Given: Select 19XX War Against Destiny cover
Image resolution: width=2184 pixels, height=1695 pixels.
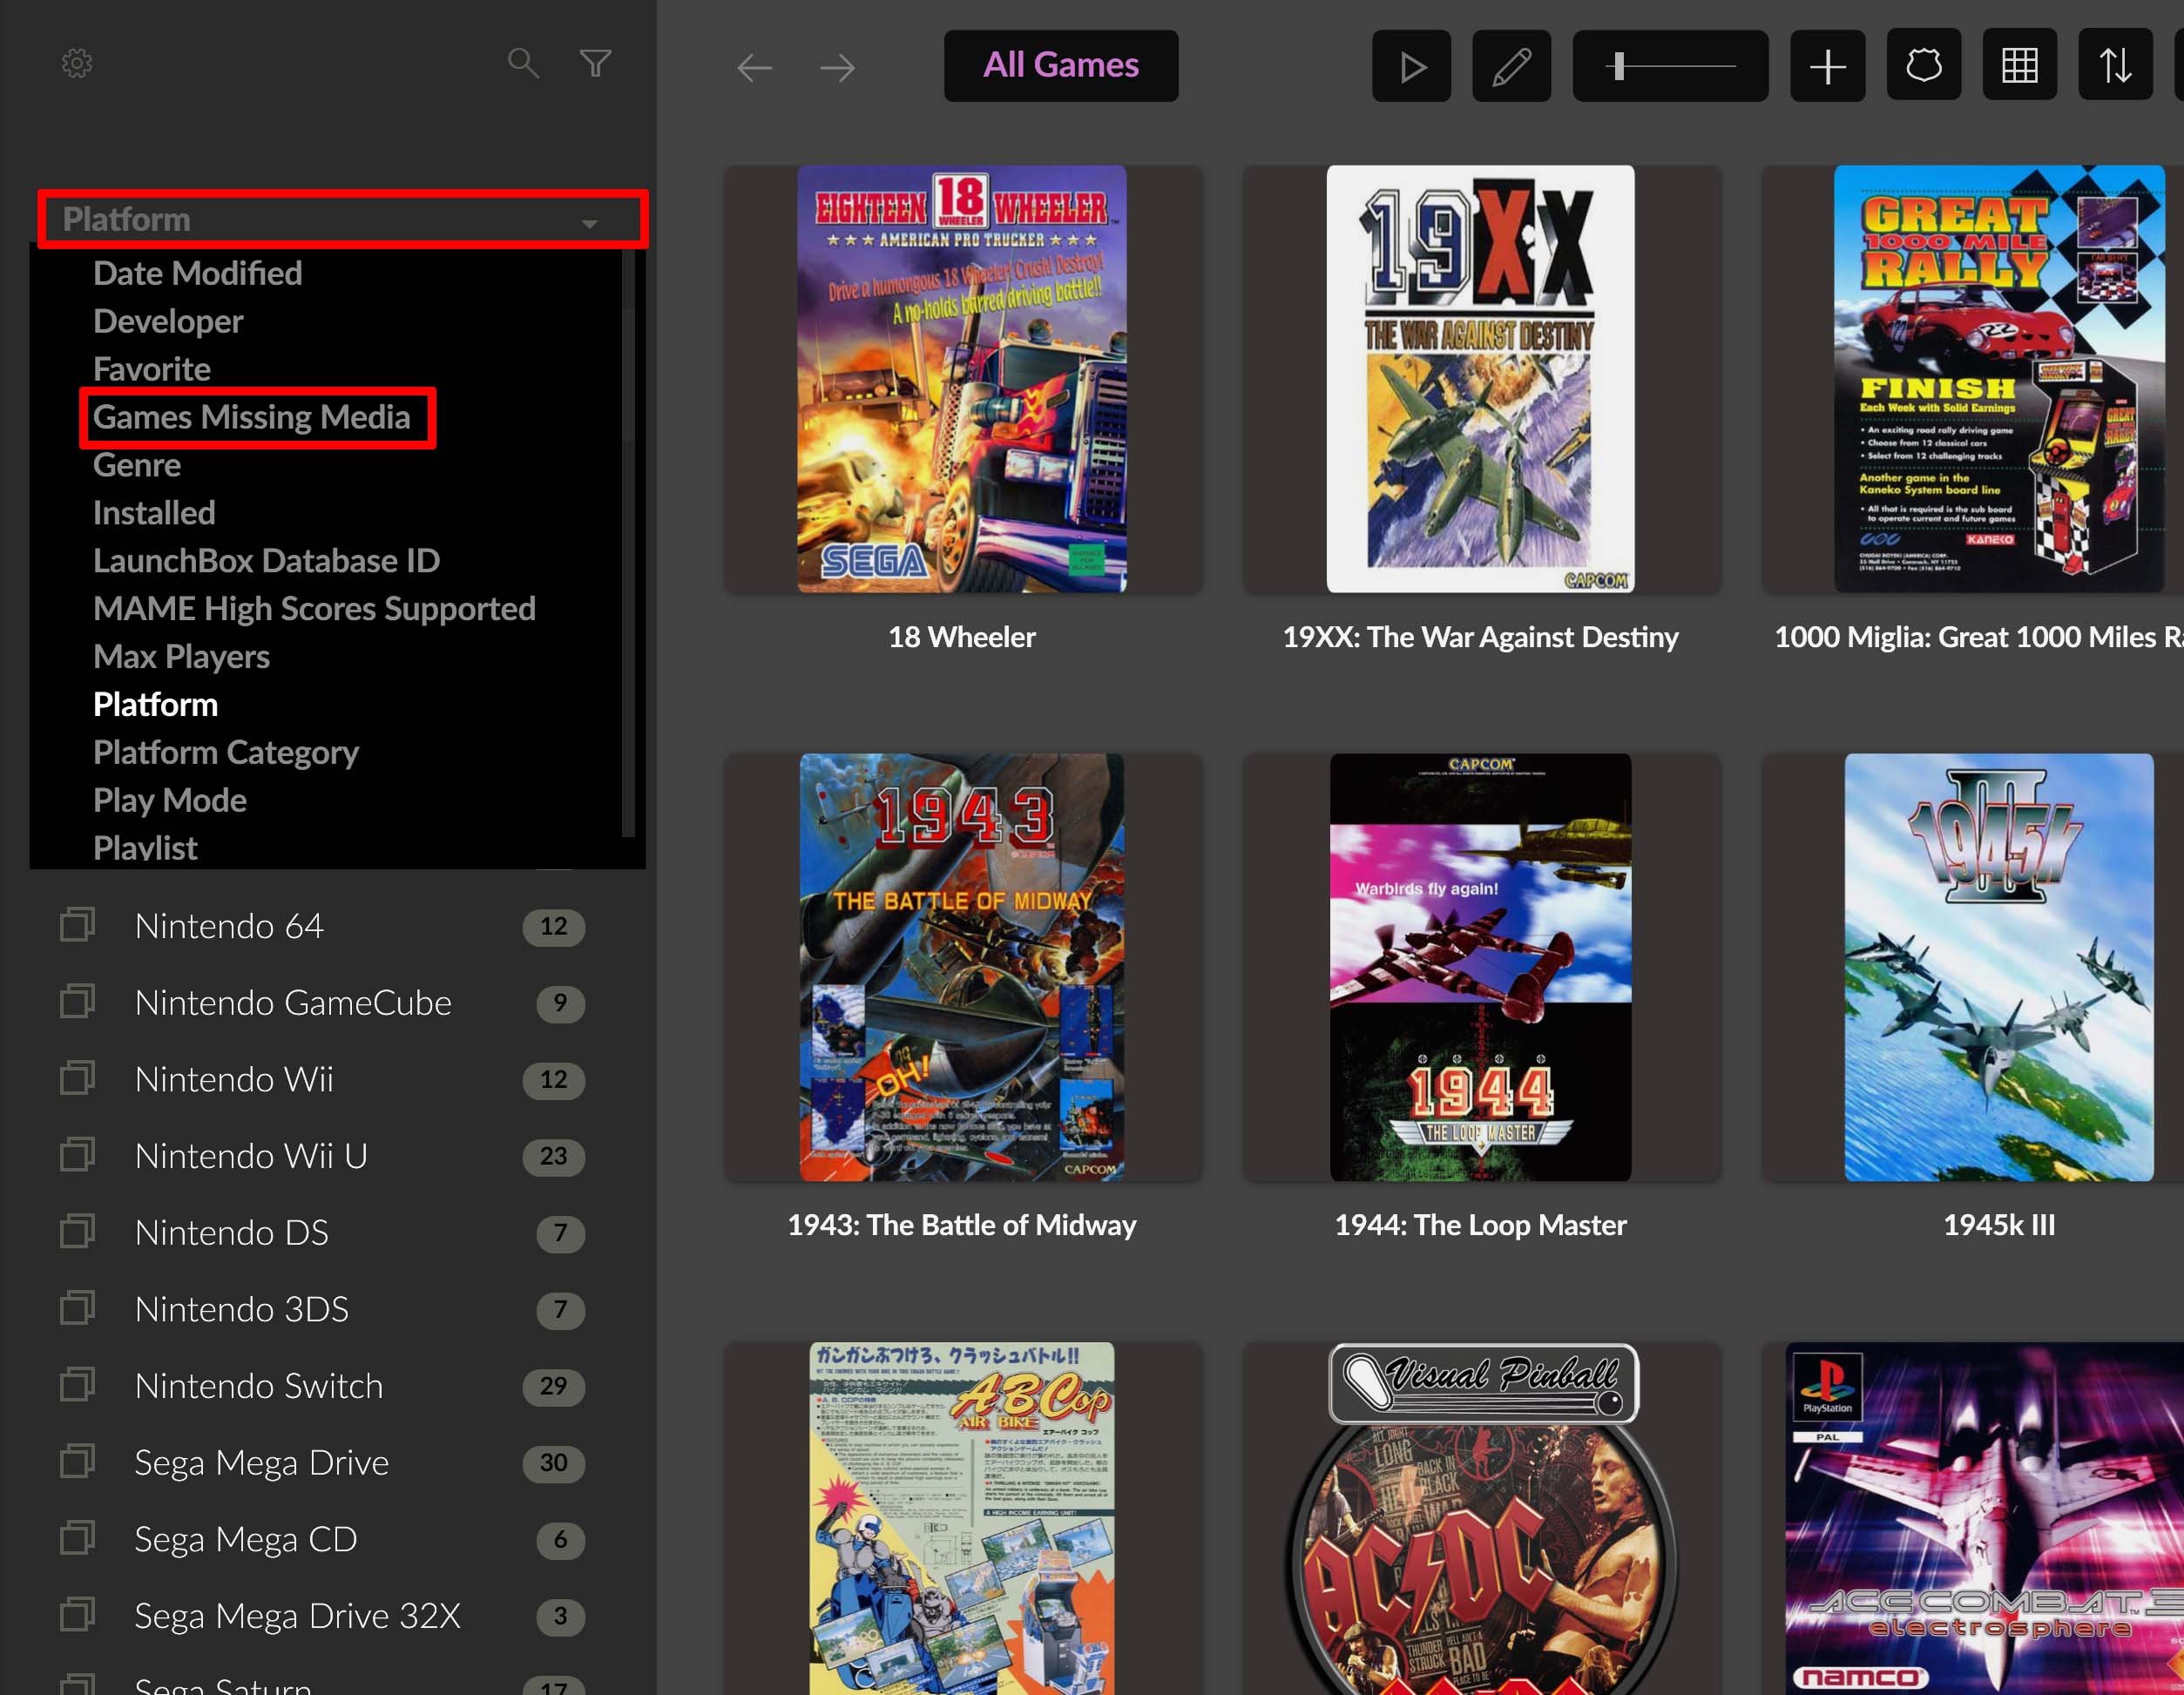Looking at the screenshot, I should (1480, 379).
